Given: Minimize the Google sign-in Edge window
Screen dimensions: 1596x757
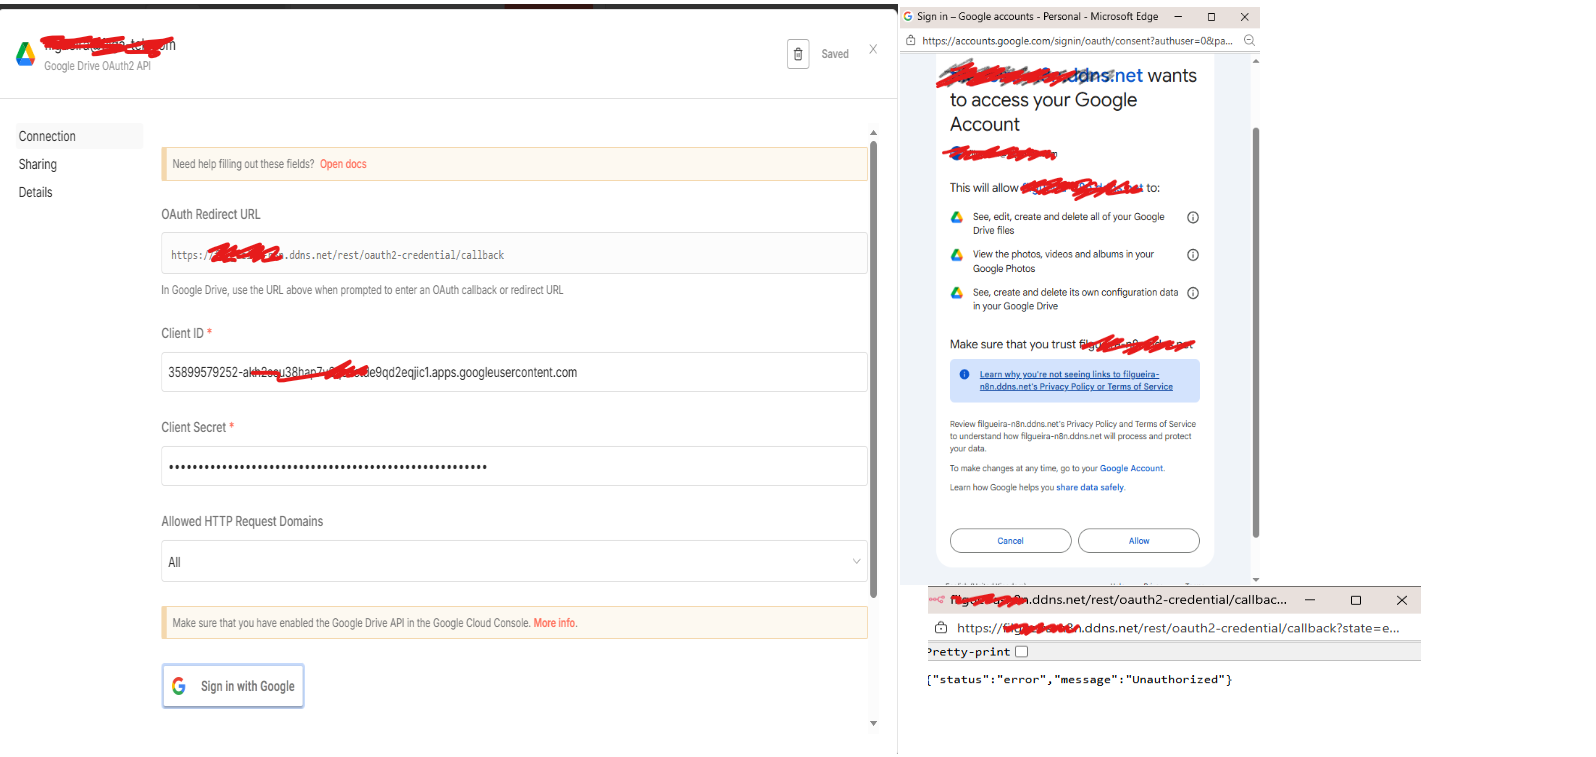Looking at the screenshot, I should (1178, 16).
